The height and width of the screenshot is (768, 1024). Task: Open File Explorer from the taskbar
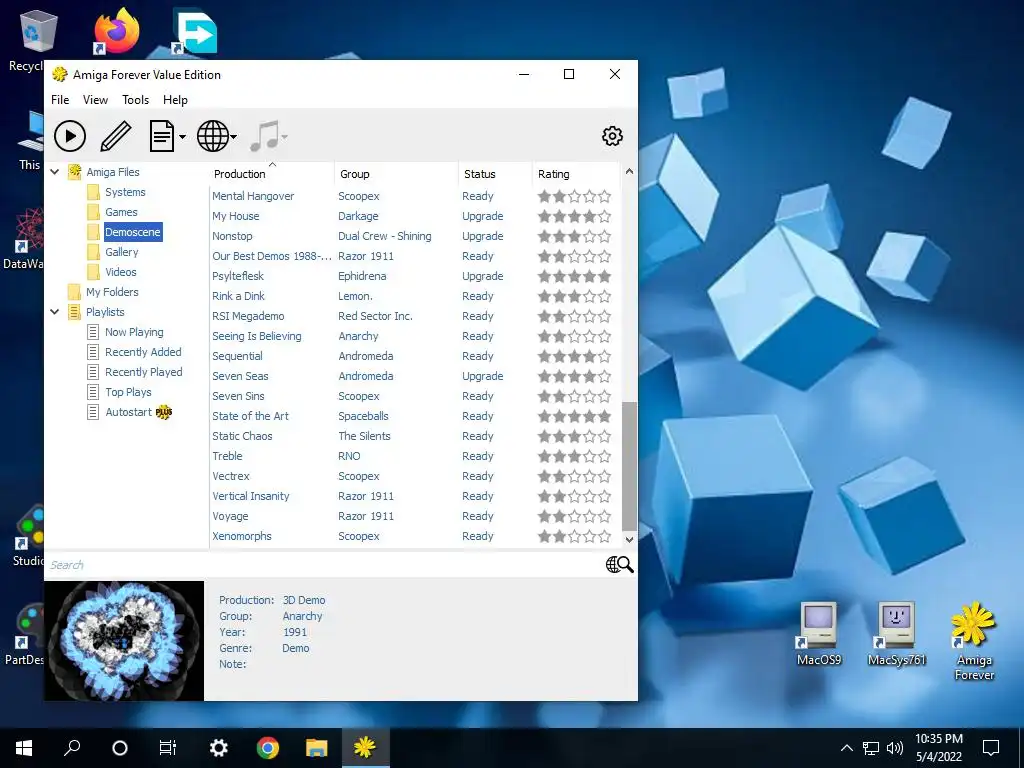(x=317, y=748)
